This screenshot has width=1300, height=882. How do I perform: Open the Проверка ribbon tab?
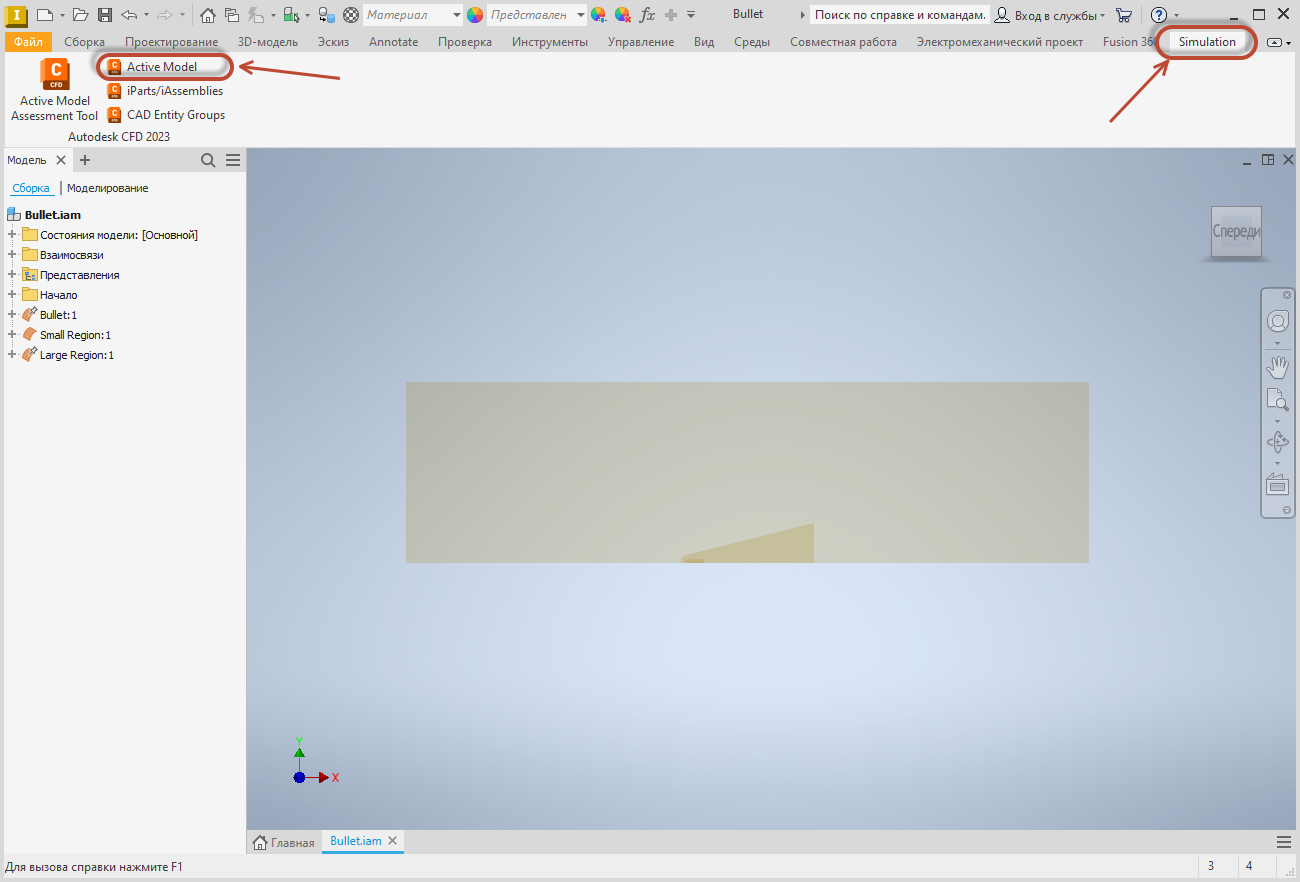point(465,42)
